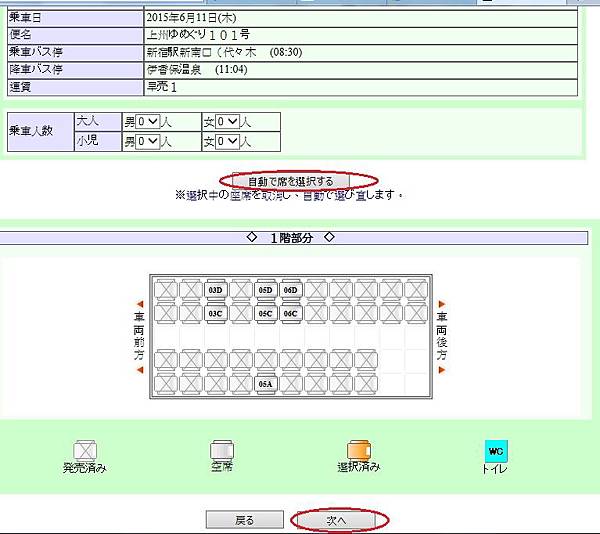Click the 次へ next button
The width and height of the screenshot is (600, 534).
coord(336,520)
